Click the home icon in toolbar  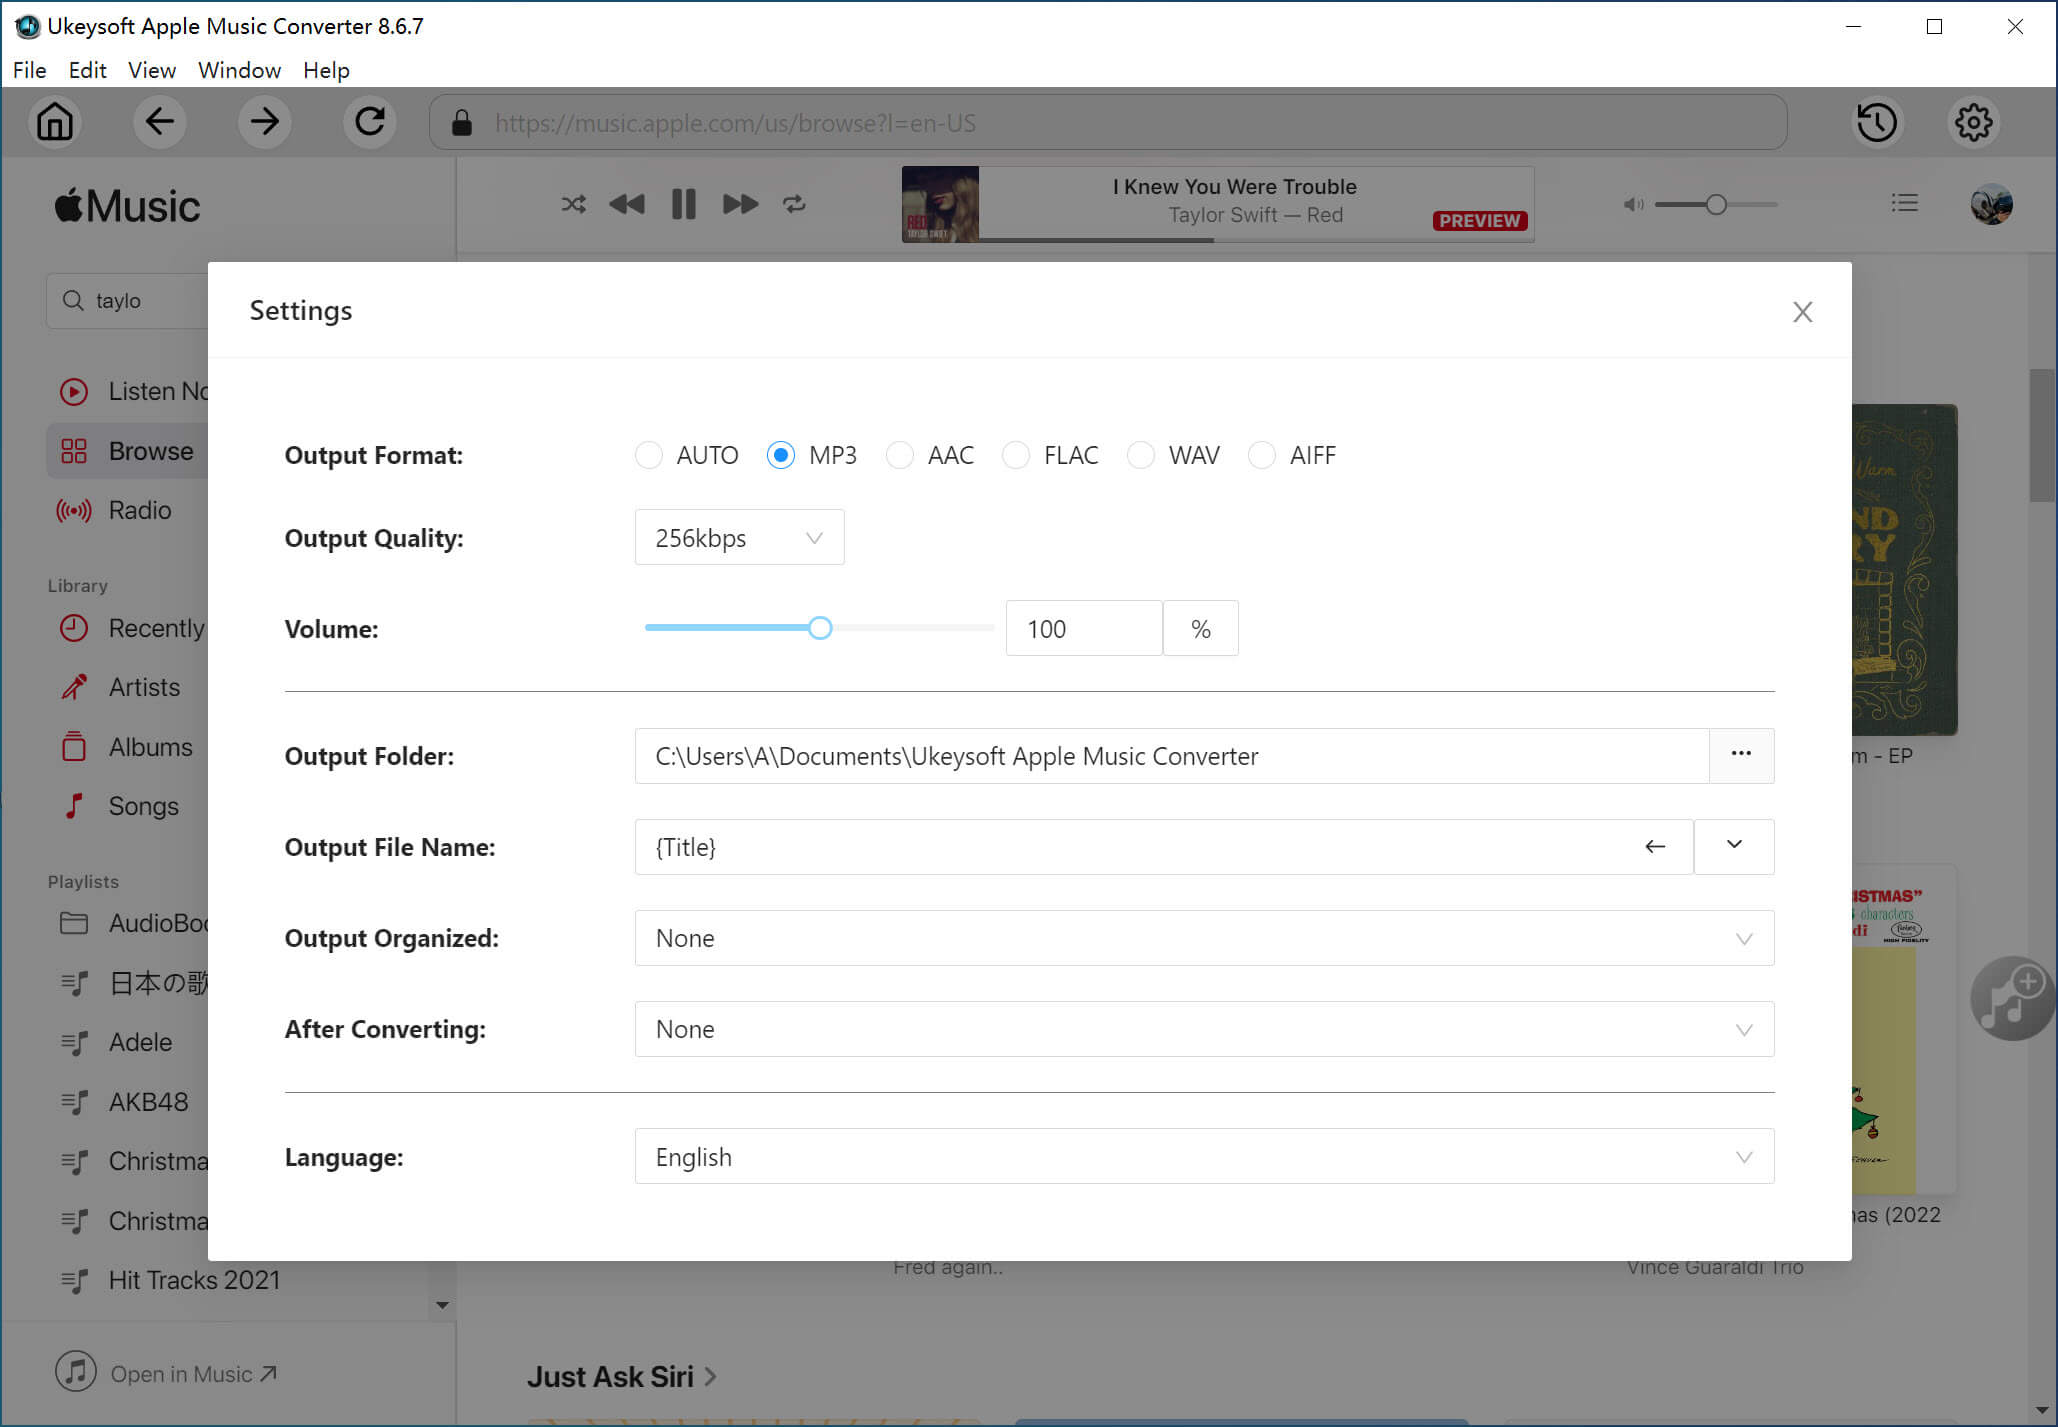55,122
